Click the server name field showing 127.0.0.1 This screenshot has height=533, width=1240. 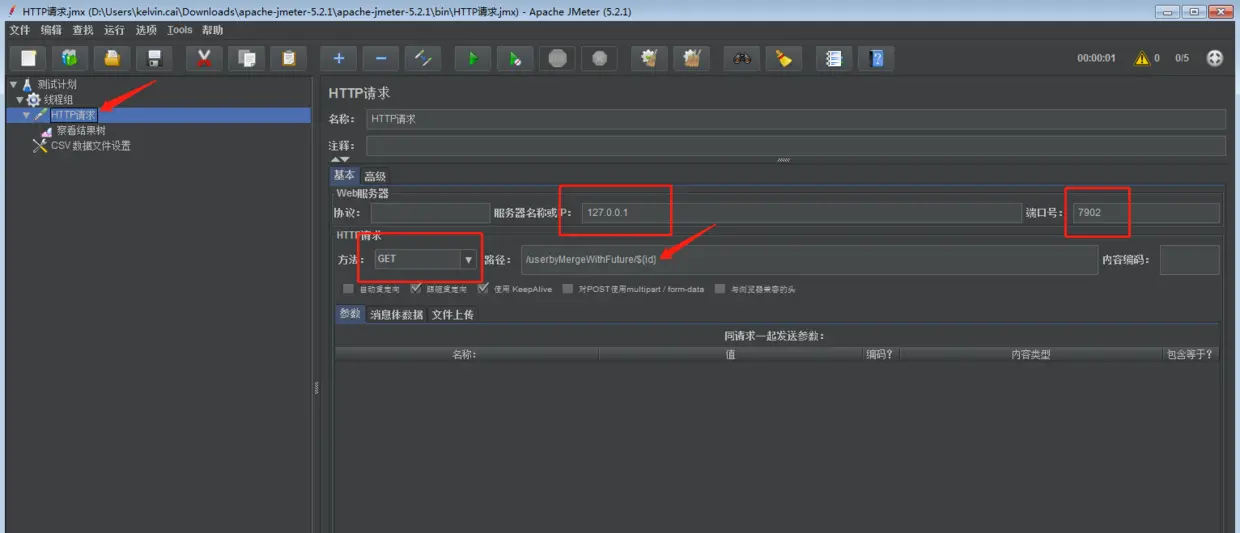[x=802, y=213]
